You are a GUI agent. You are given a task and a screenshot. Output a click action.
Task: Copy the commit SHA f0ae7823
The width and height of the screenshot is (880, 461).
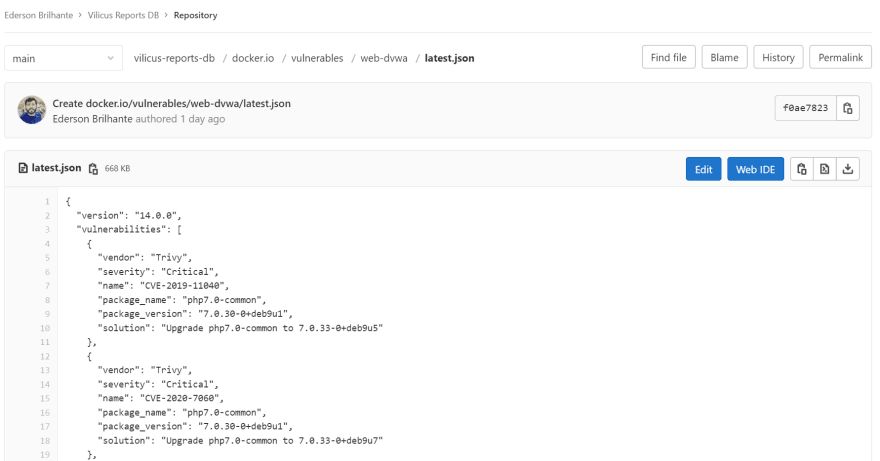pos(847,110)
